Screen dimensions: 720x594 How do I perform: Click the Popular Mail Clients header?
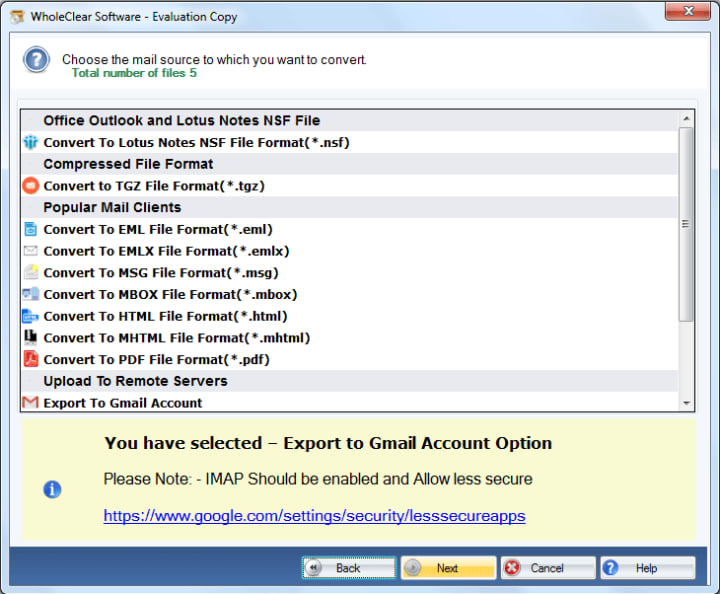pos(349,207)
